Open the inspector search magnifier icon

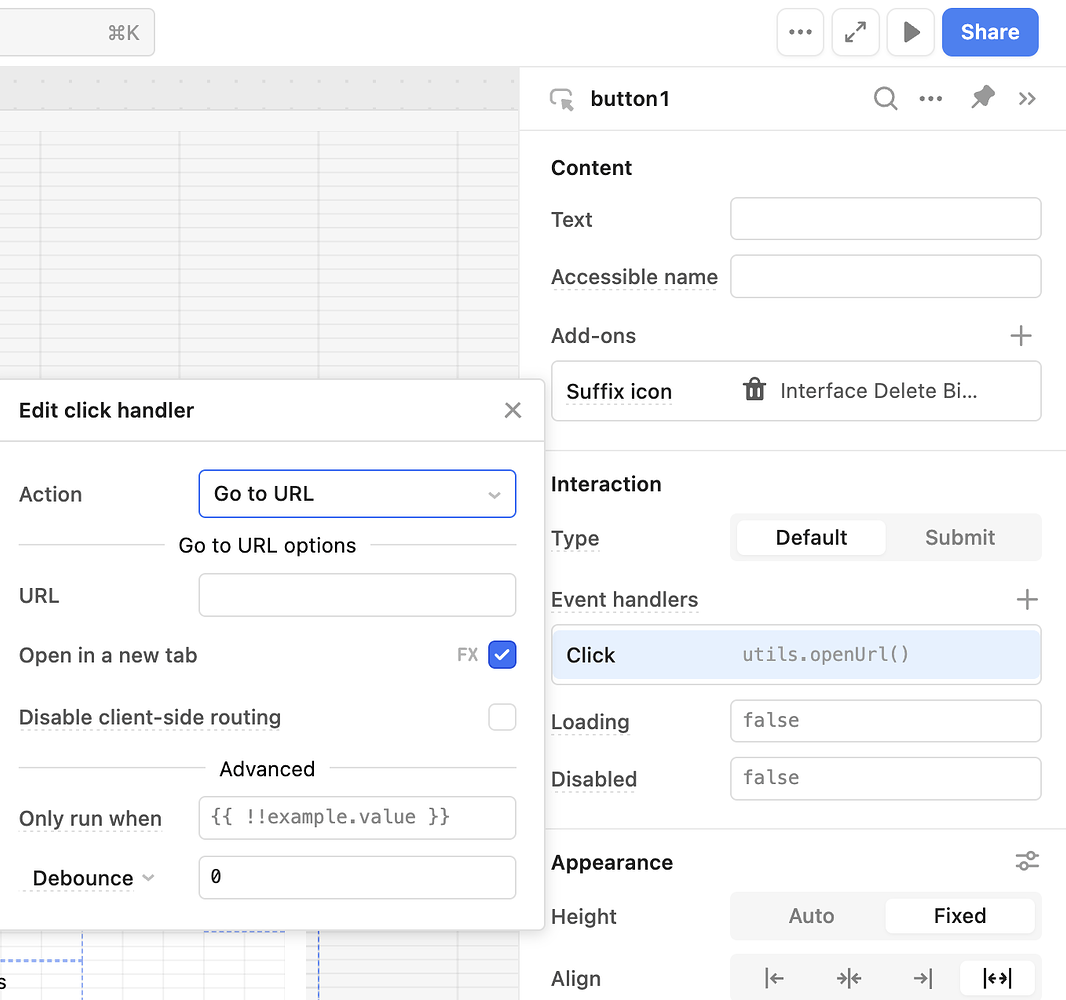point(885,99)
